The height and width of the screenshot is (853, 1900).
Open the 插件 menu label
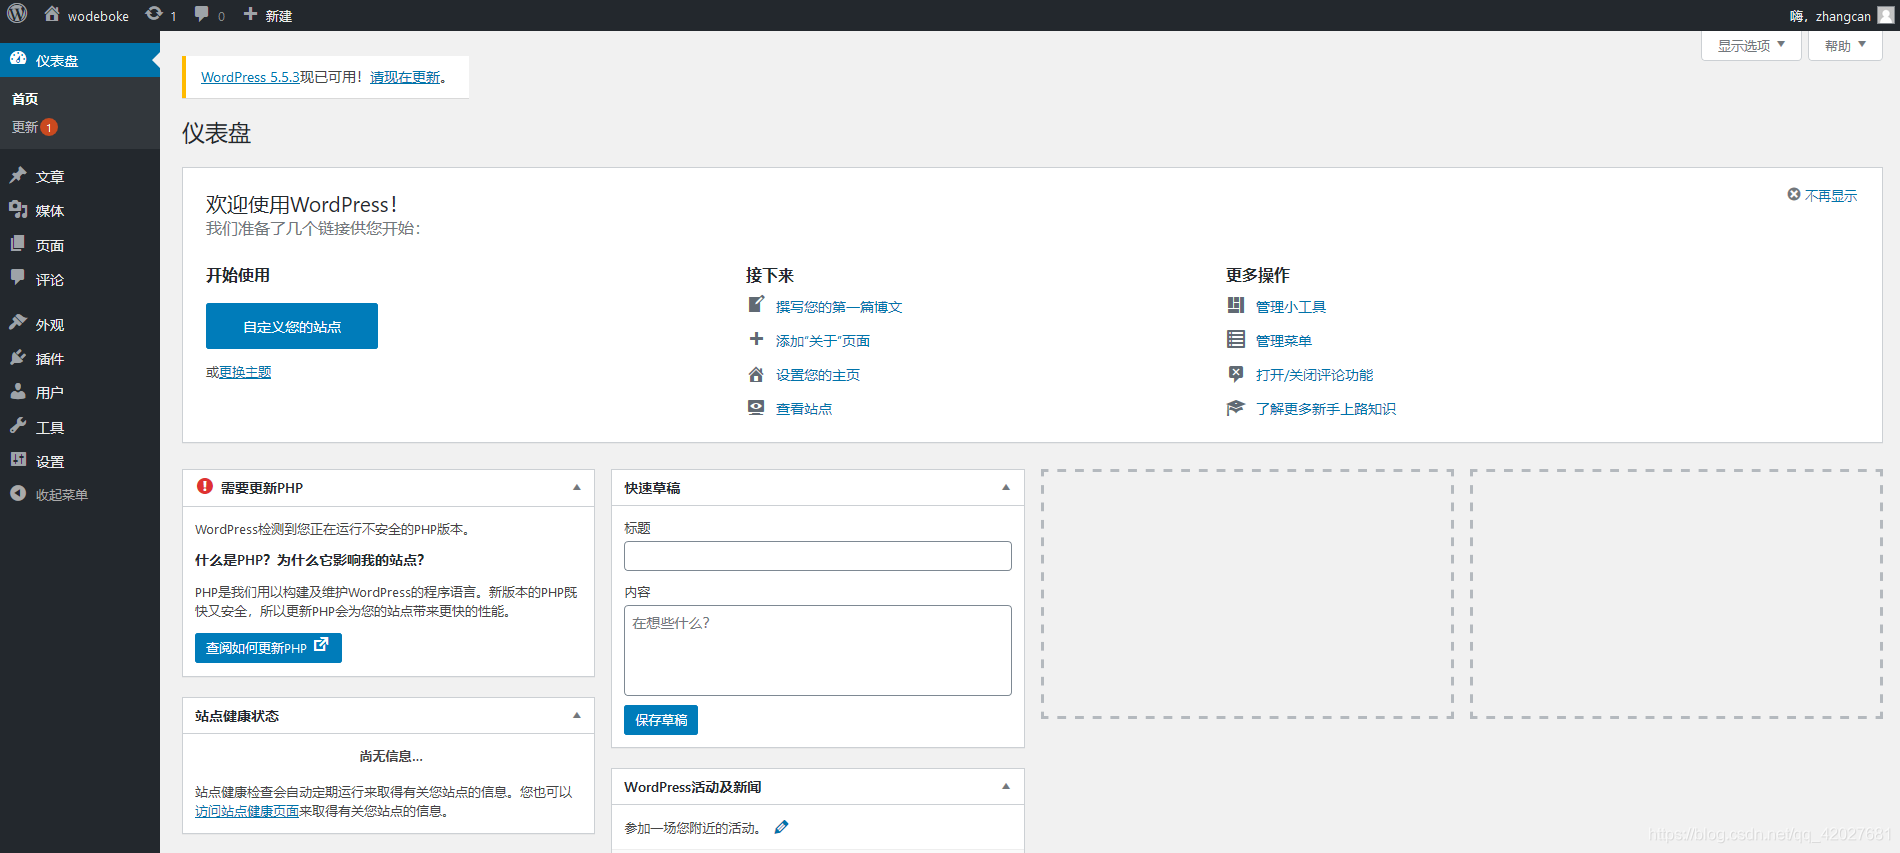point(50,359)
